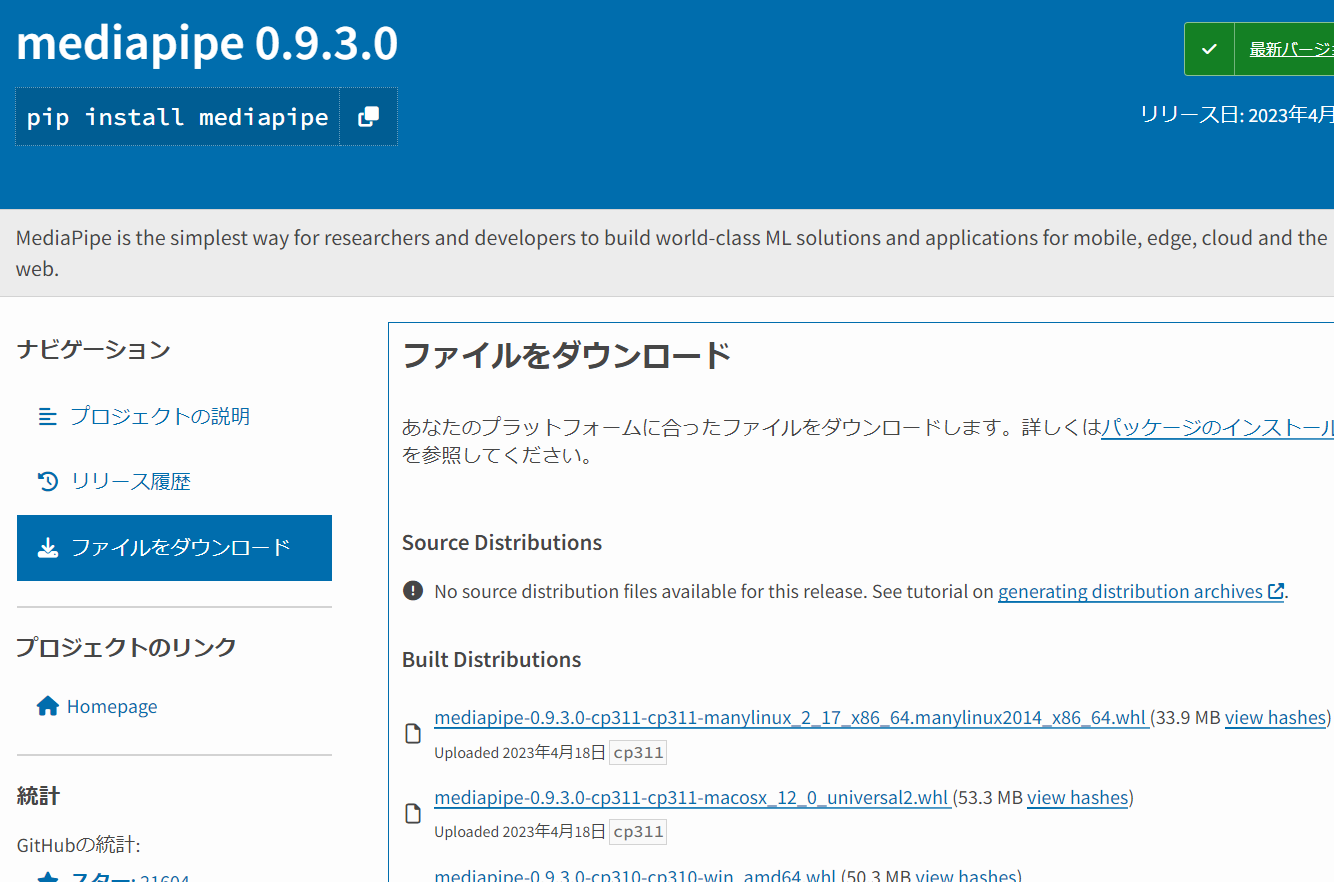Click the download tray icon in sidebar
This screenshot has height=882, width=1334.
[47, 548]
